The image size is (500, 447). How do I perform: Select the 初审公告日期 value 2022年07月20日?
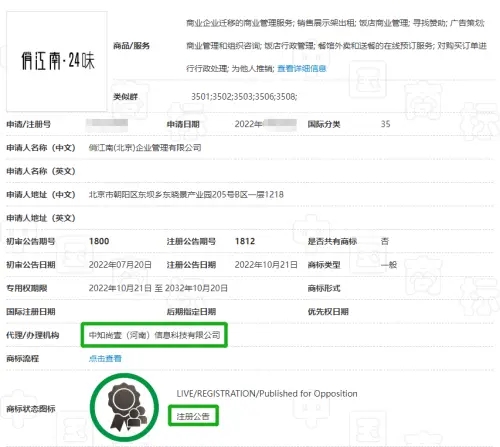pos(120,265)
